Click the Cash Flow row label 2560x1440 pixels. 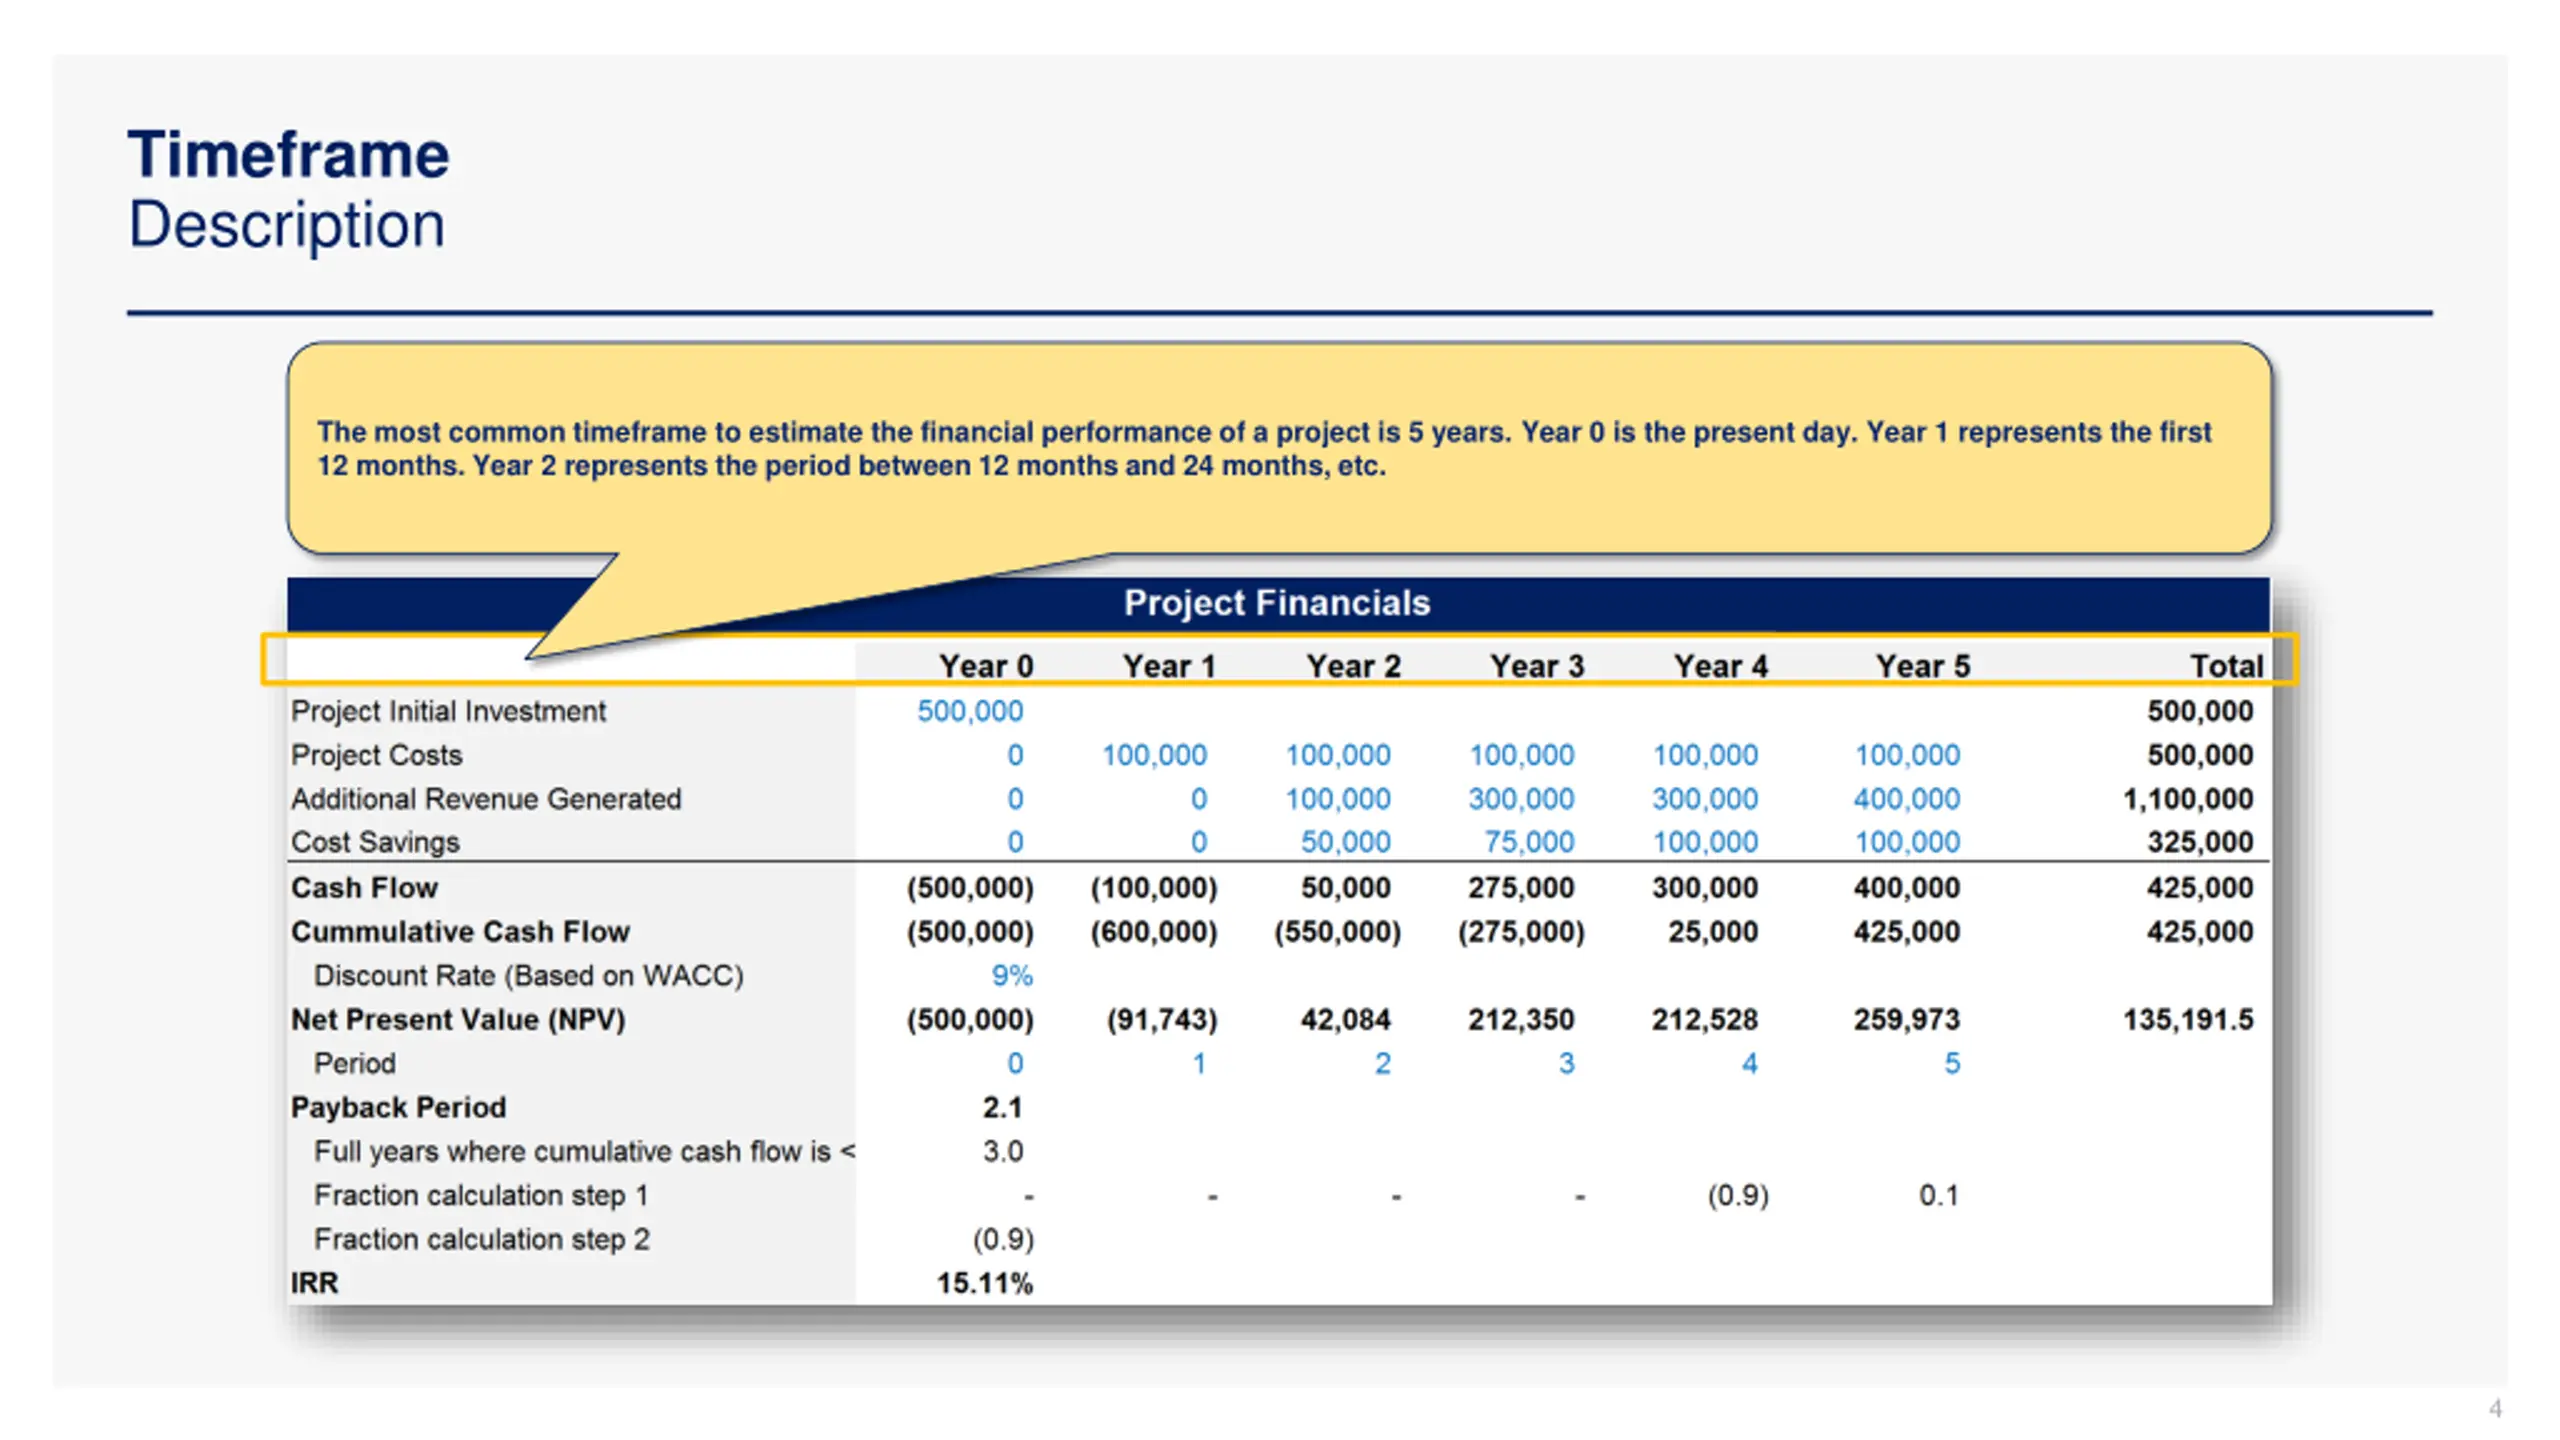364,888
